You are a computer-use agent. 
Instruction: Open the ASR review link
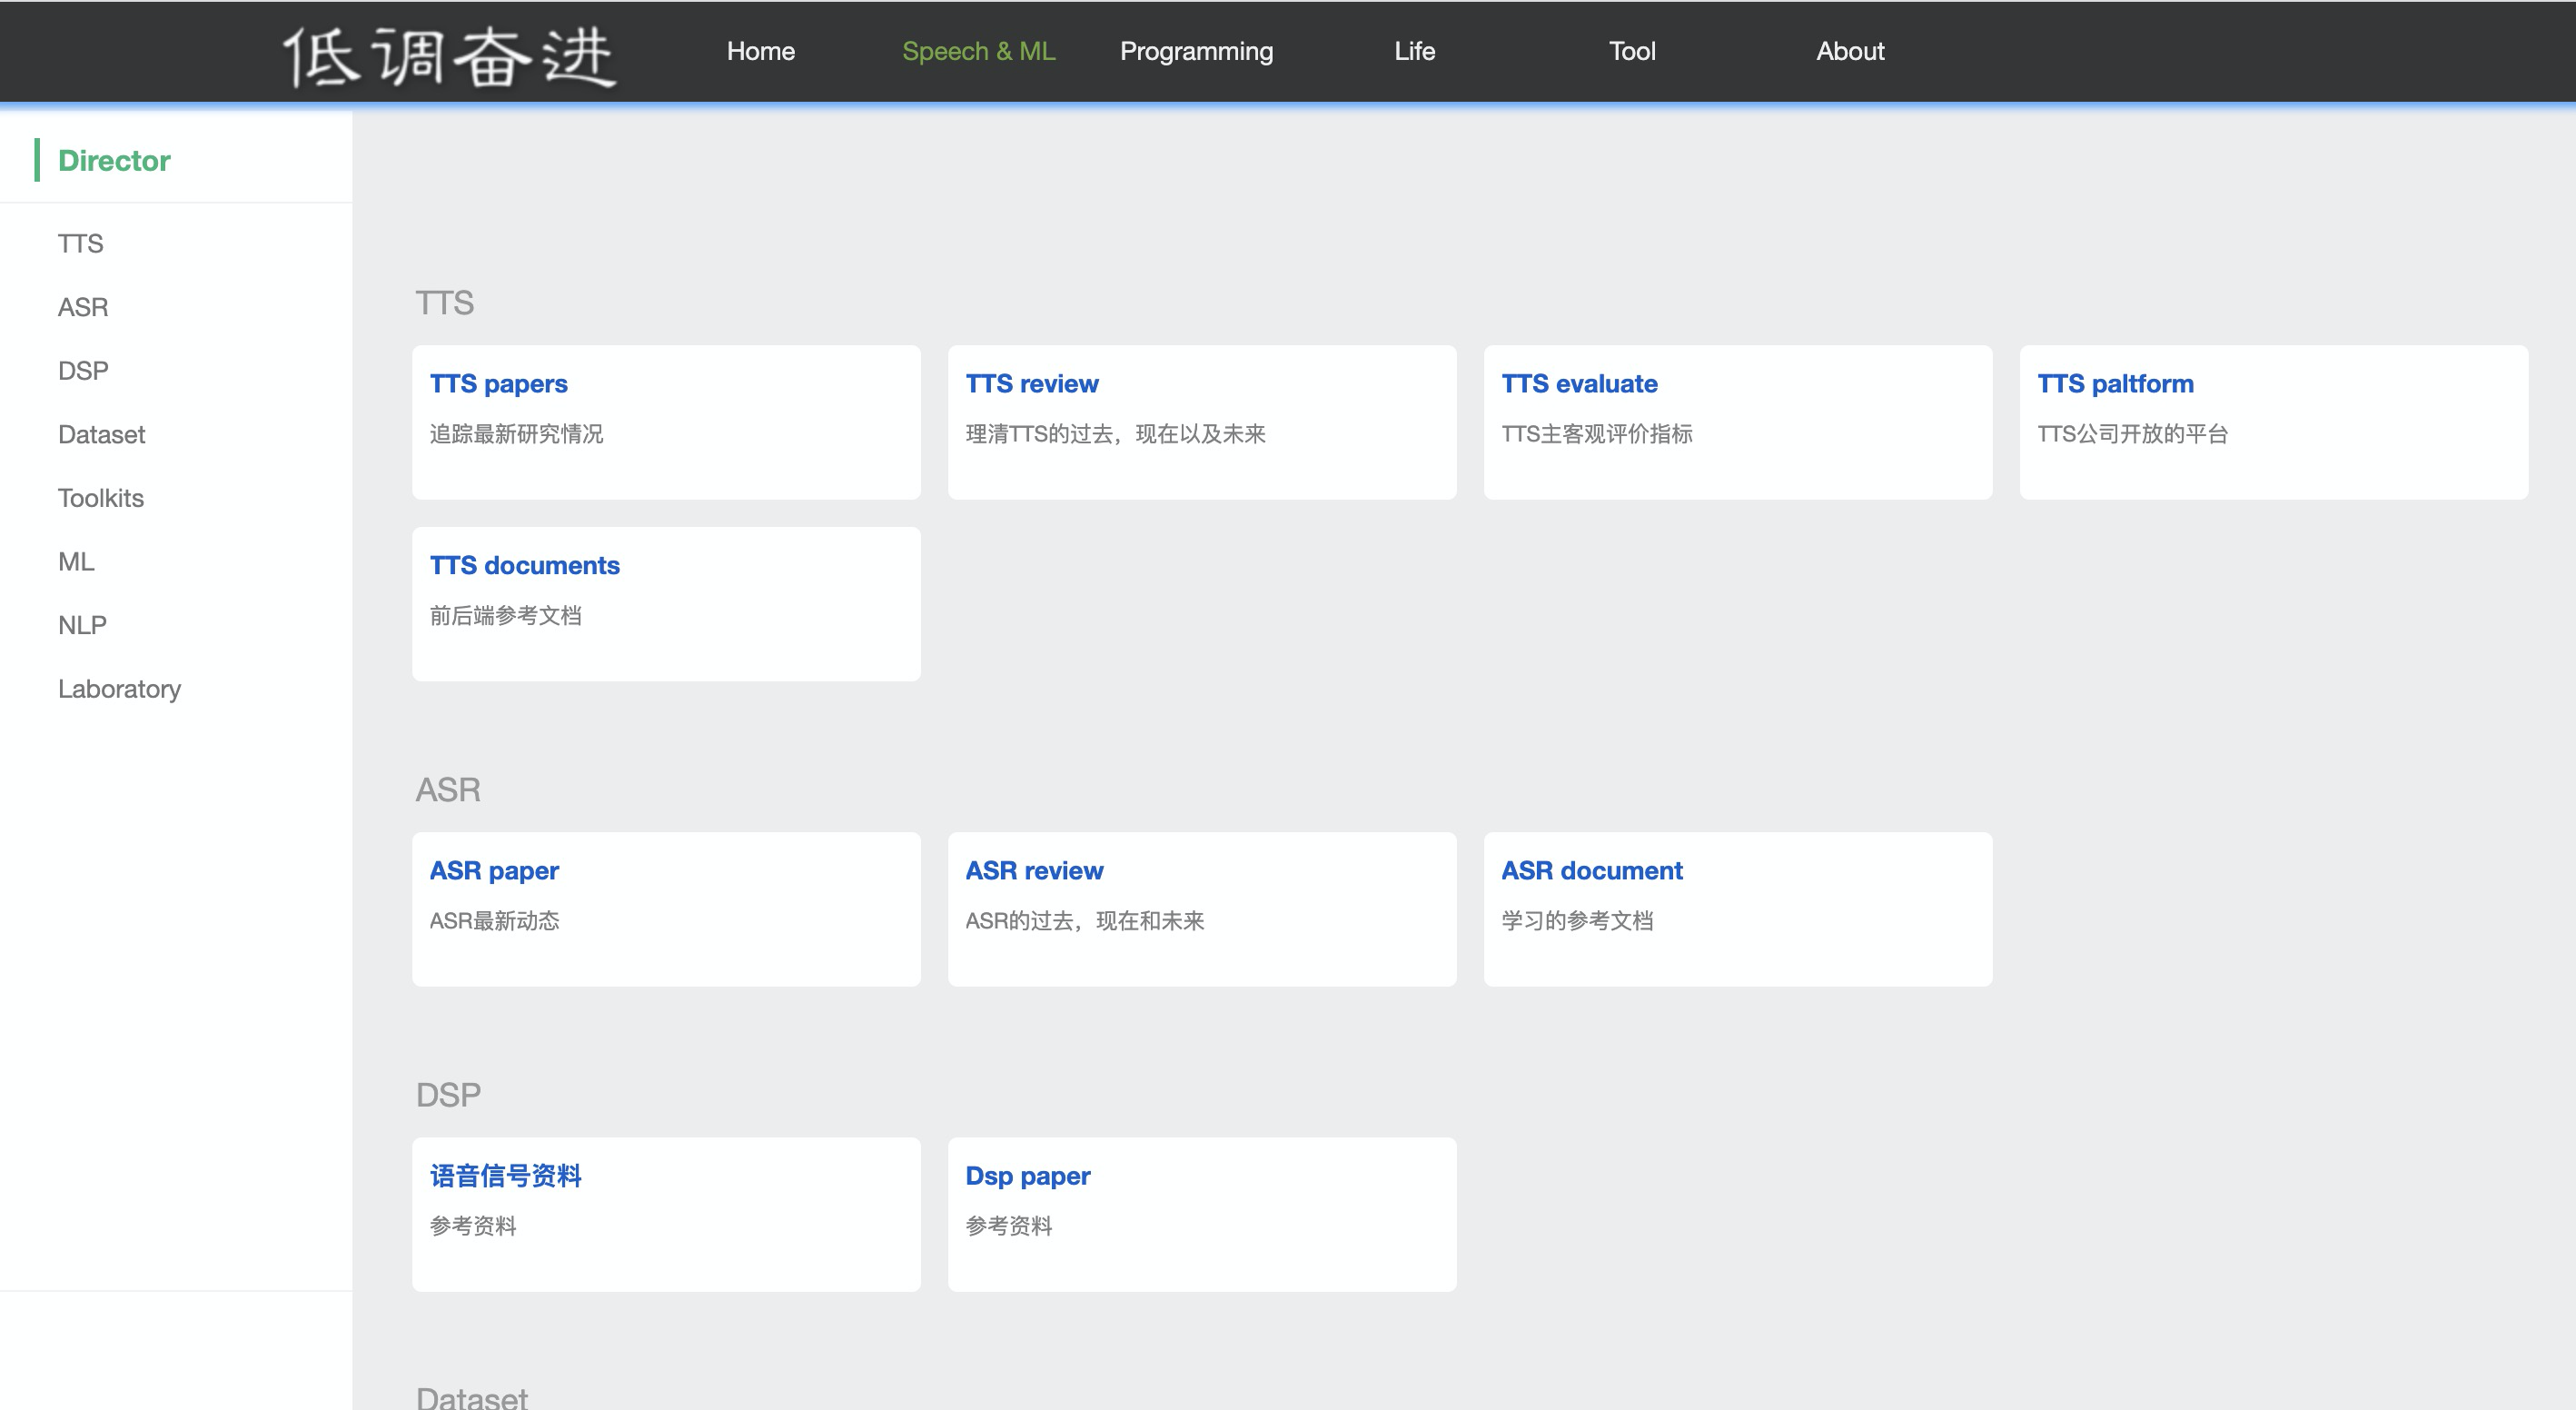pyautogui.click(x=1034, y=870)
